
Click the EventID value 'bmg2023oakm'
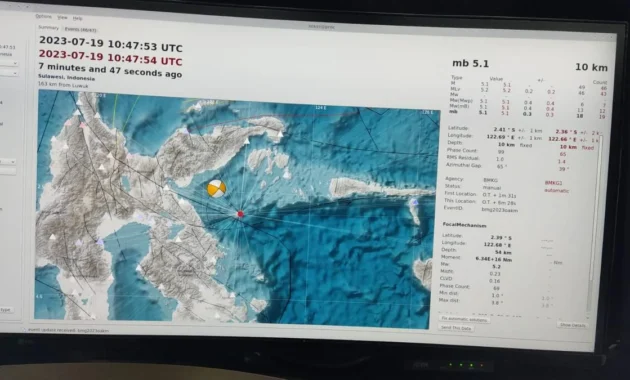click(x=500, y=210)
